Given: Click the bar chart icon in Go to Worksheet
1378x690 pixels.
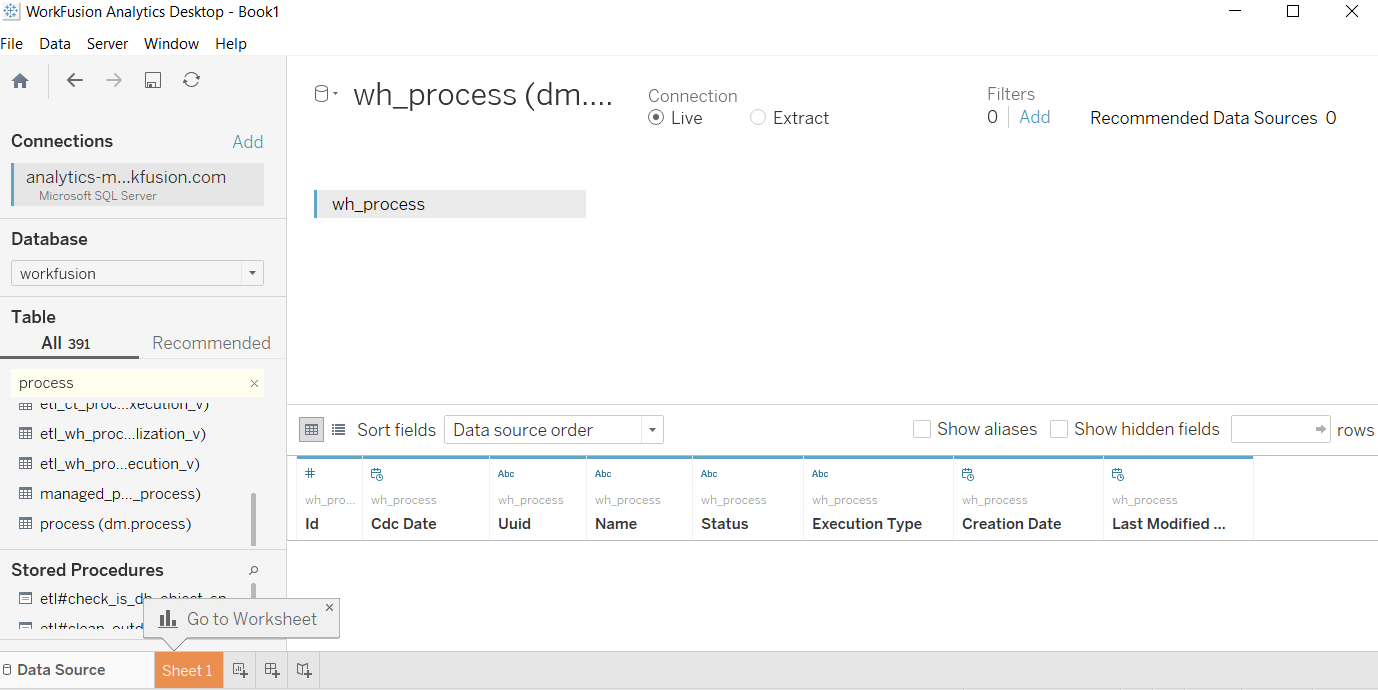Looking at the screenshot, I should click(x=168, y=619).
